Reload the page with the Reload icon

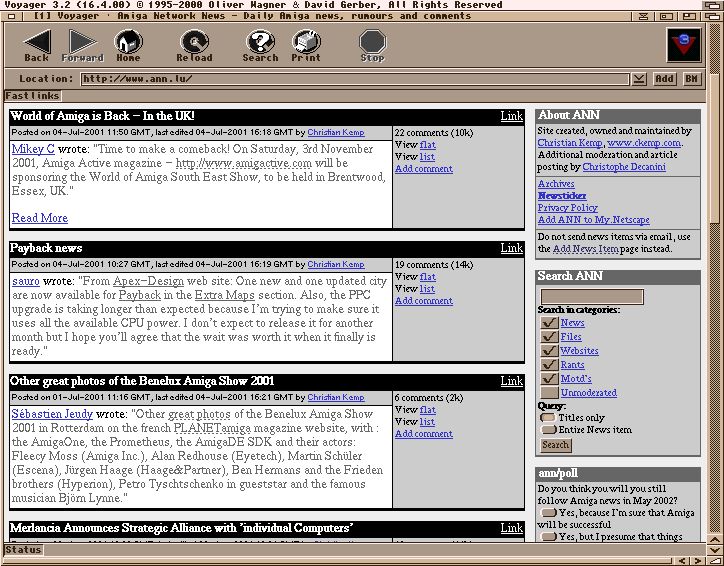194,42
